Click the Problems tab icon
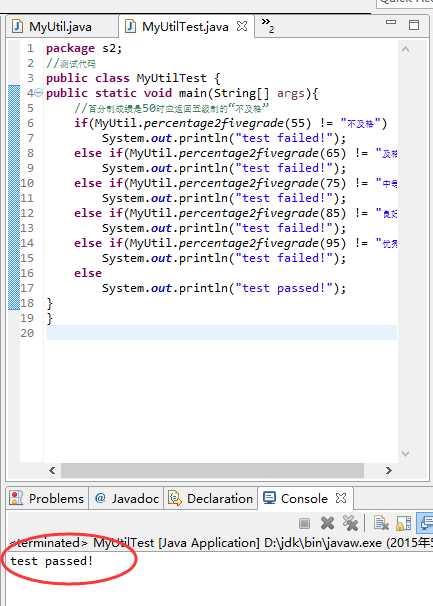The width and height of the screenshot is (433, 606). (16, 498)
